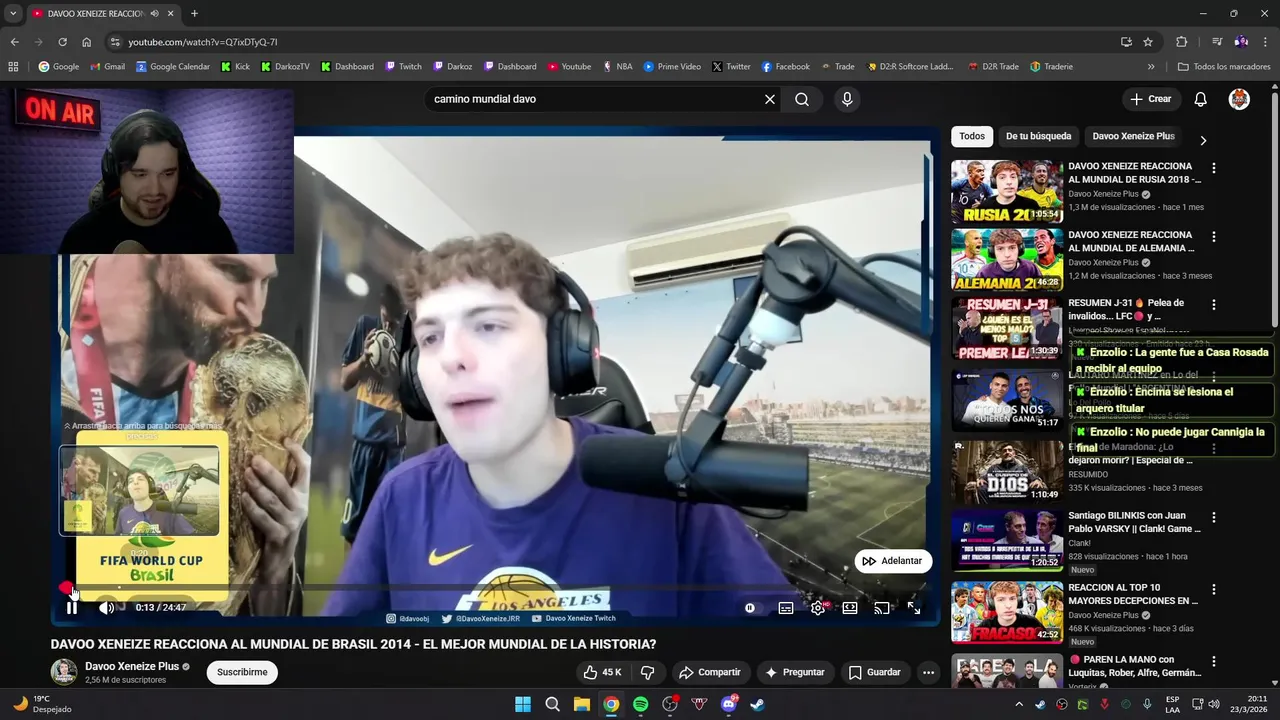
Task: Start voice search with microphone
Action: [847, 99]
